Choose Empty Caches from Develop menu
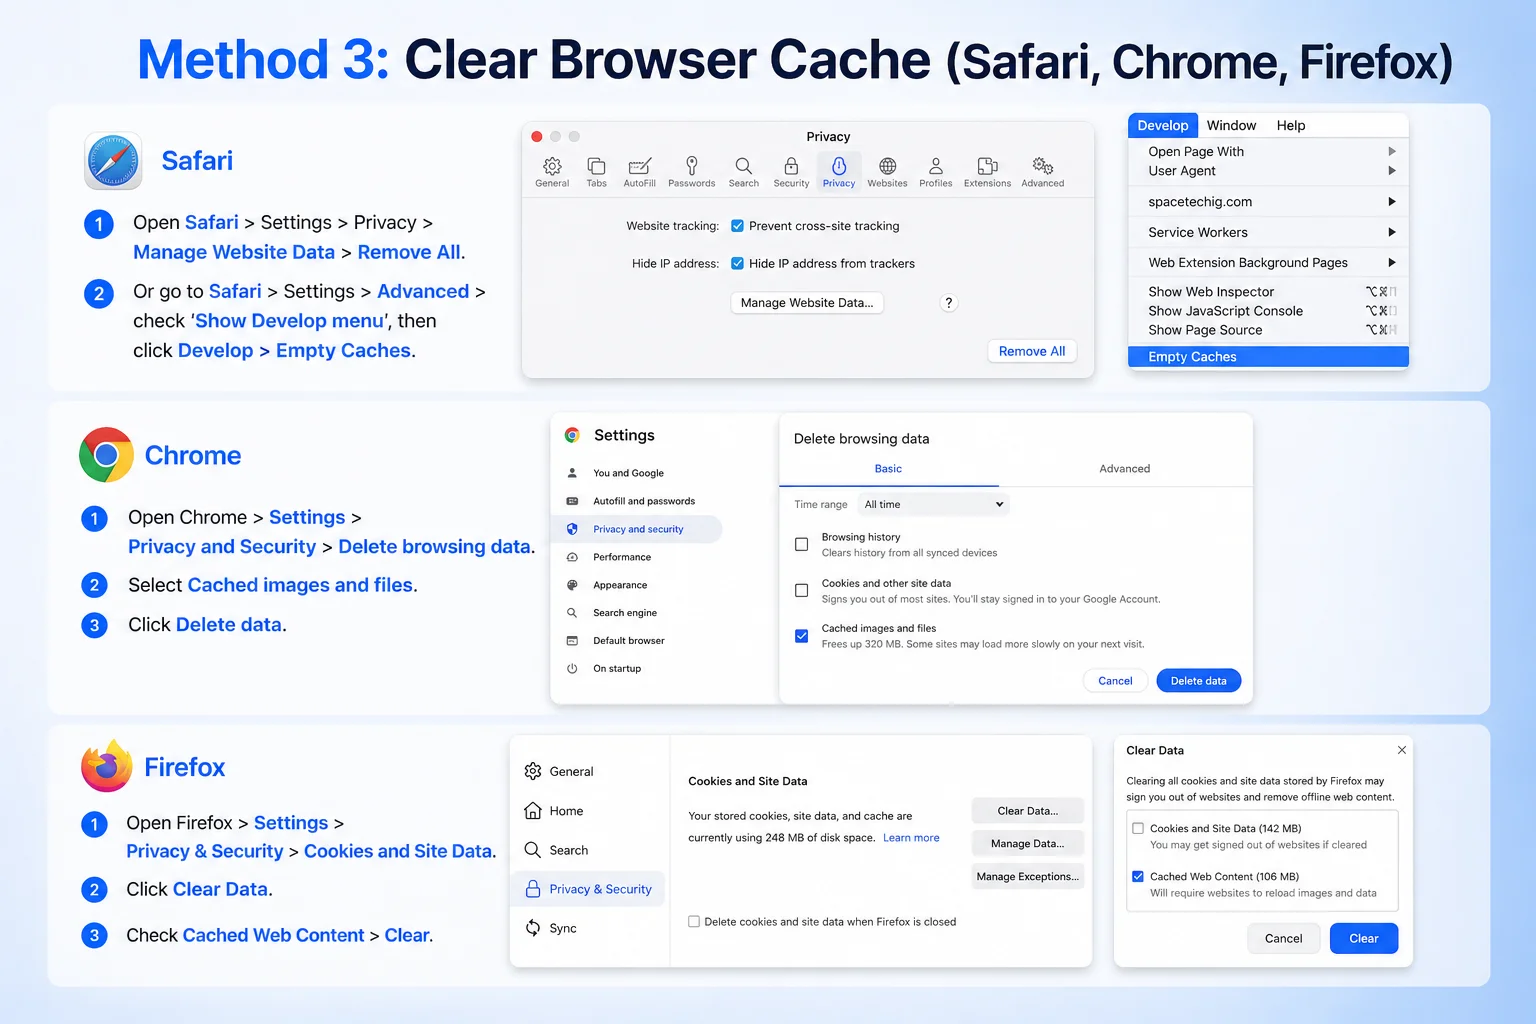 tap(1268, 356)
